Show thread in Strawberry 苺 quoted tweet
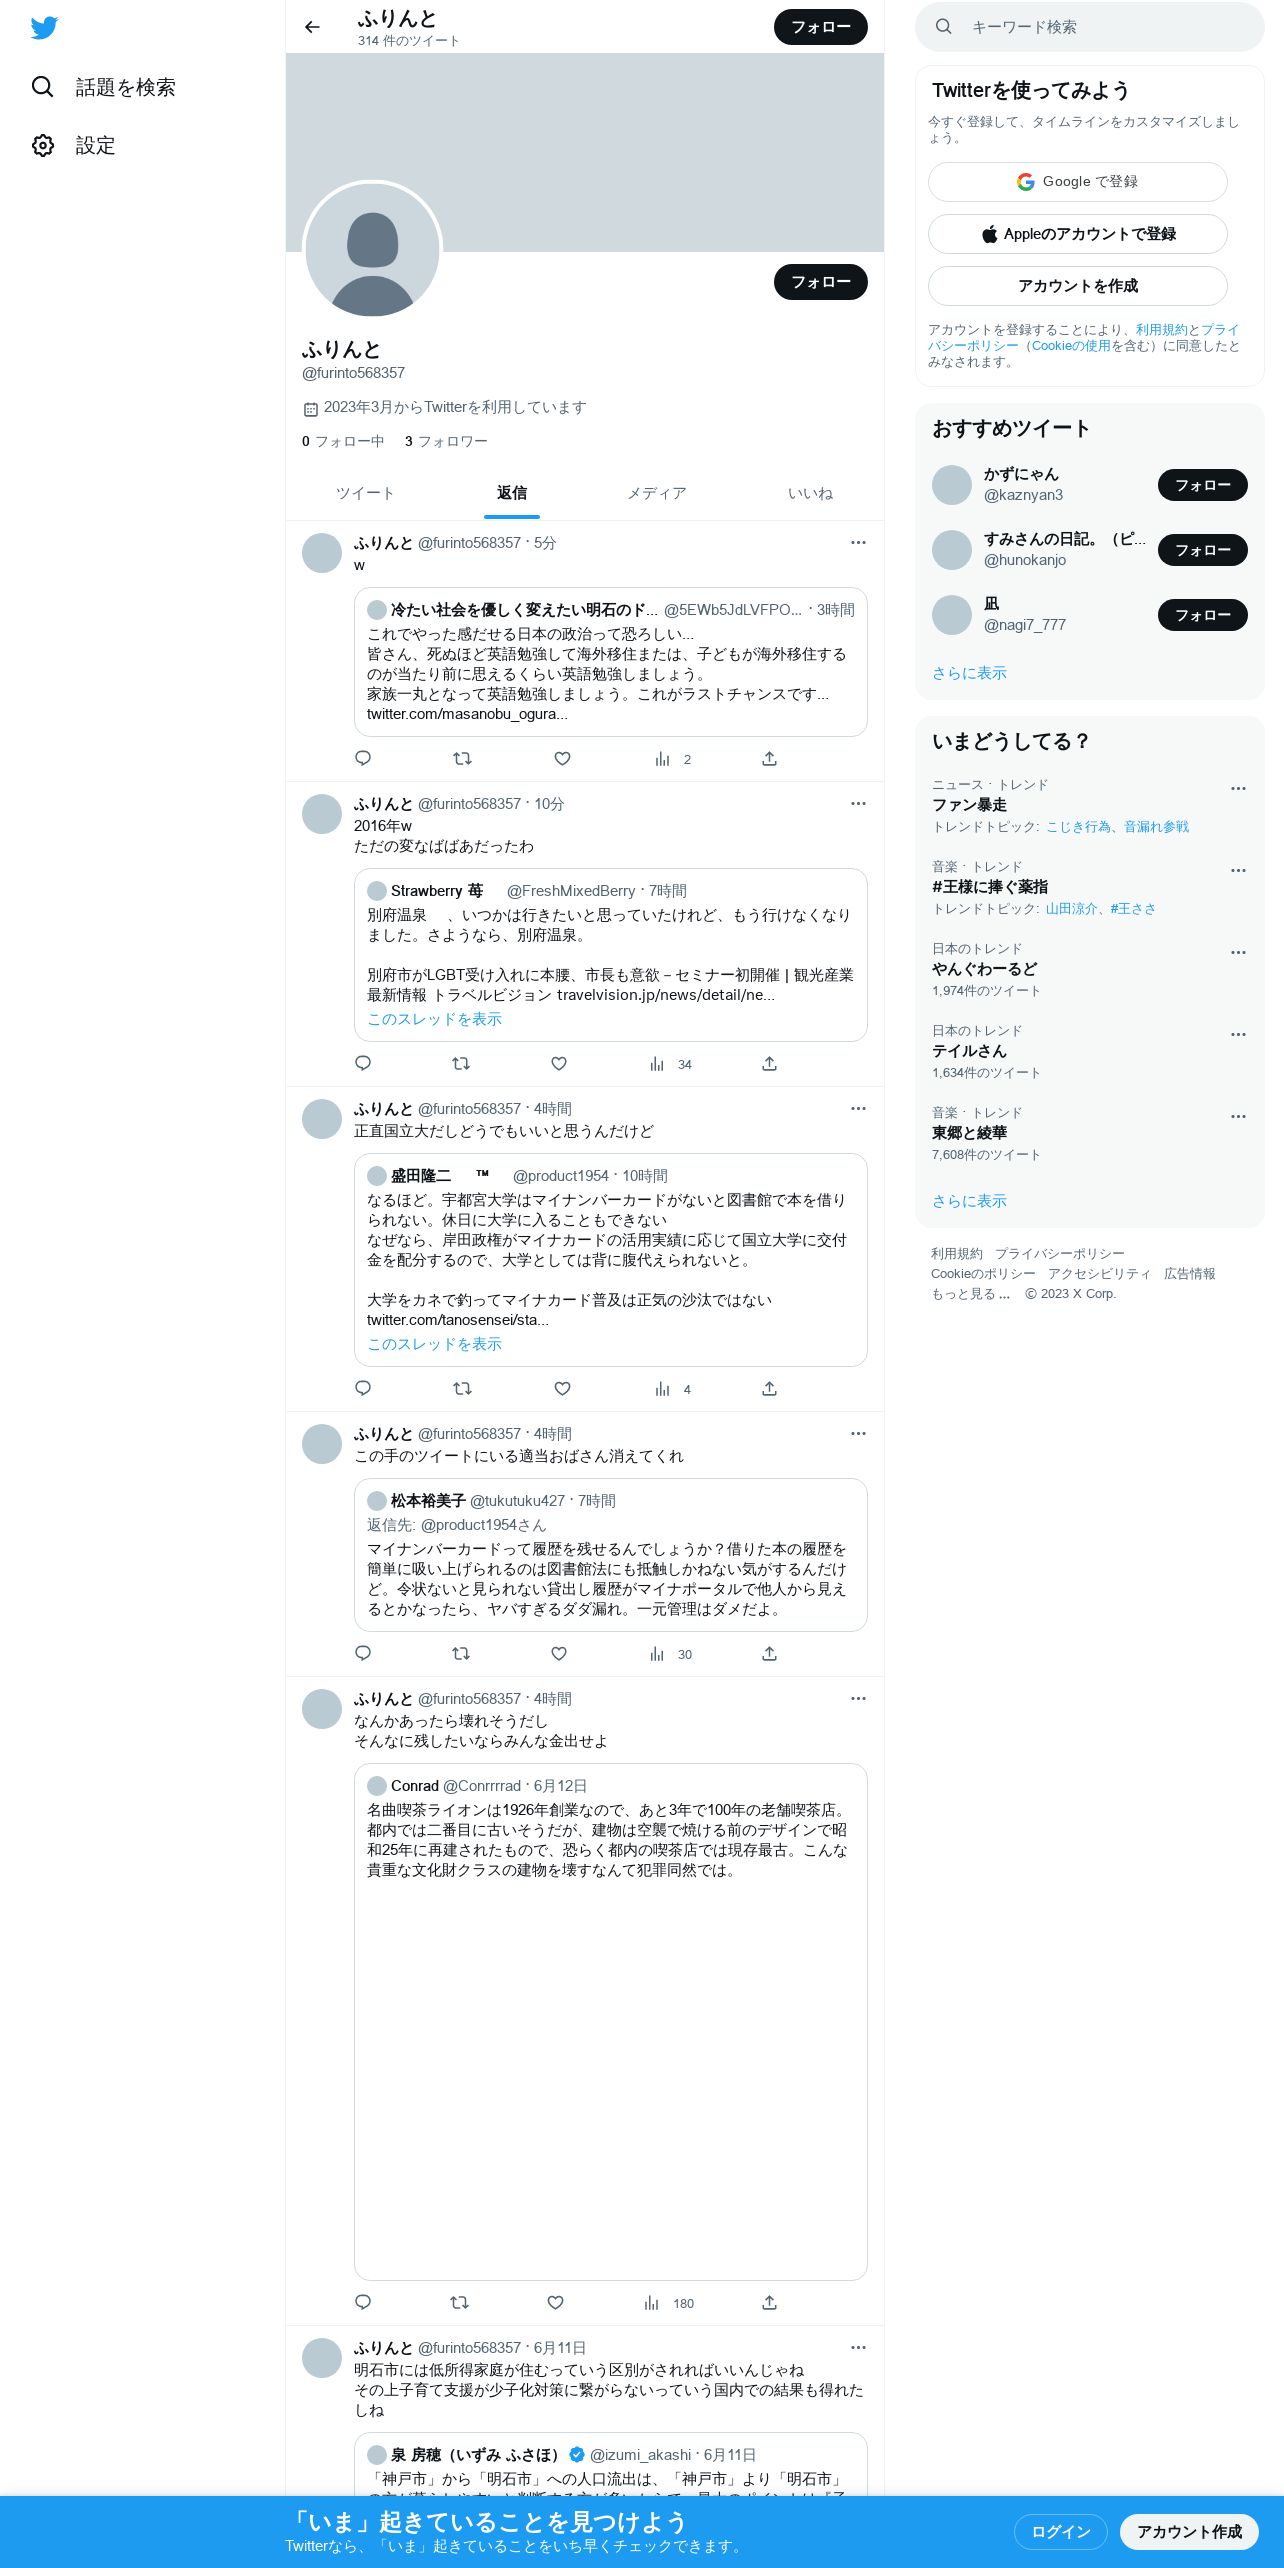The height and width of the screenshot is (2568, 1284). pyautogui.click(x=434, y=1019)
